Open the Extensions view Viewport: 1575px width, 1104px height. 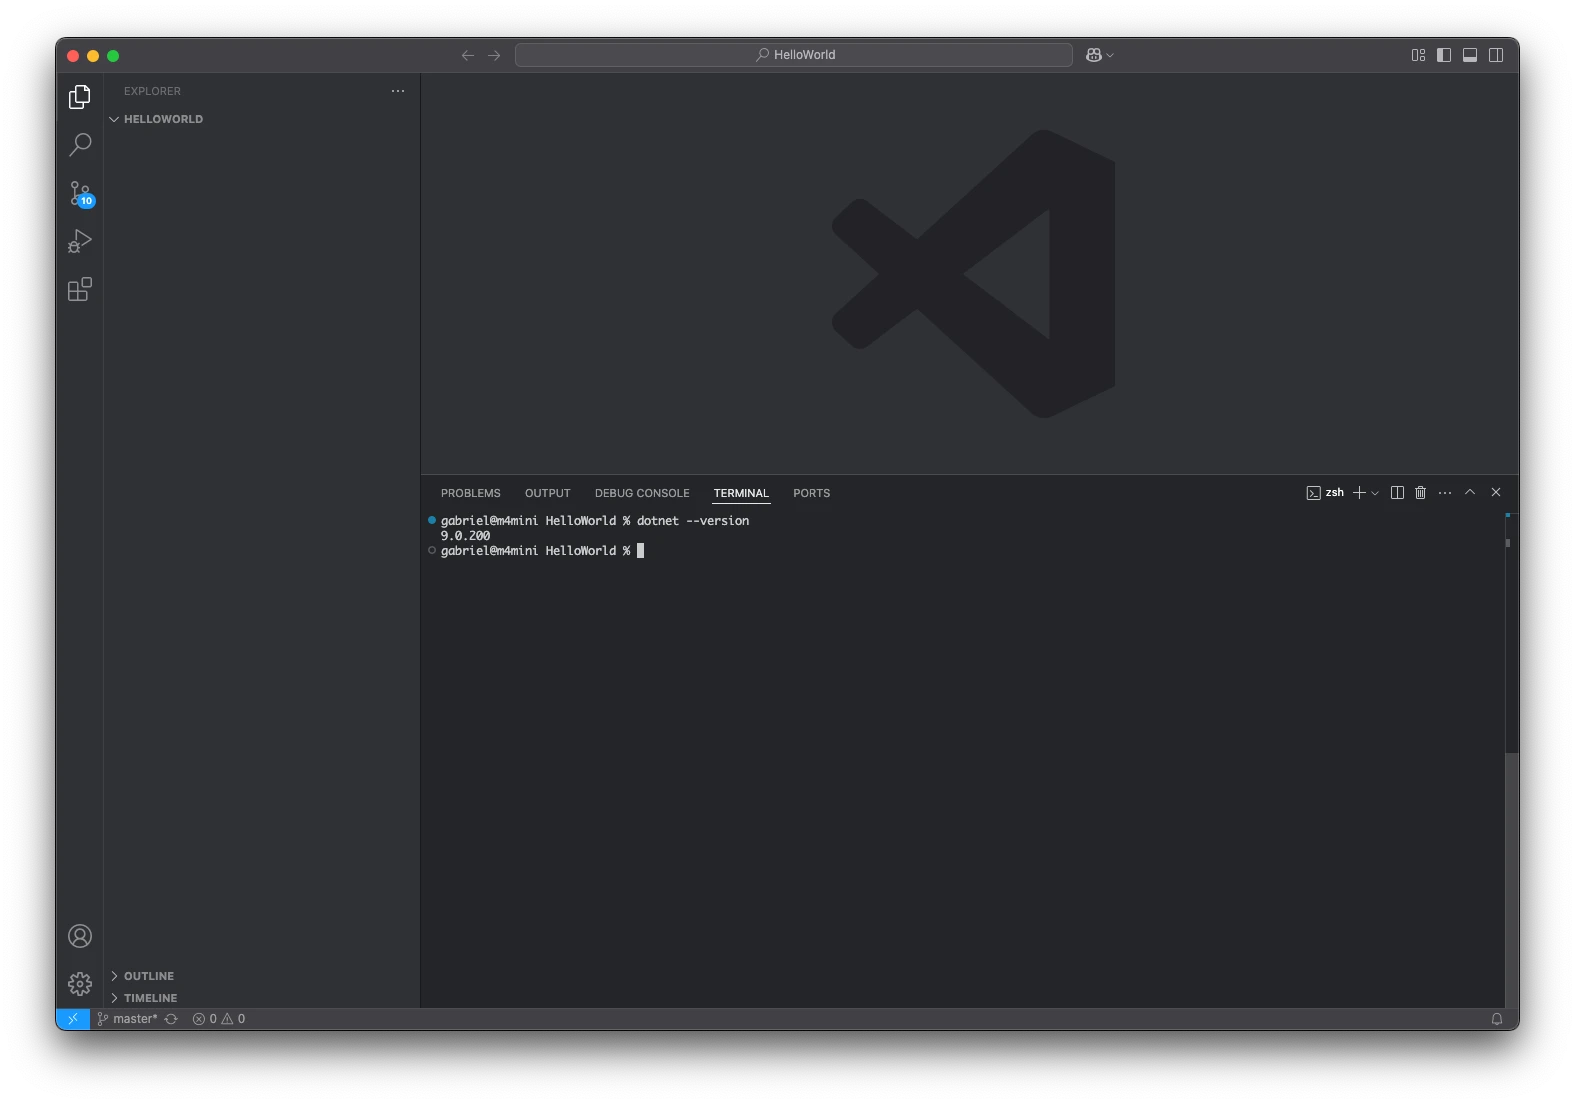pyautogui.click(x=80, y=290)
